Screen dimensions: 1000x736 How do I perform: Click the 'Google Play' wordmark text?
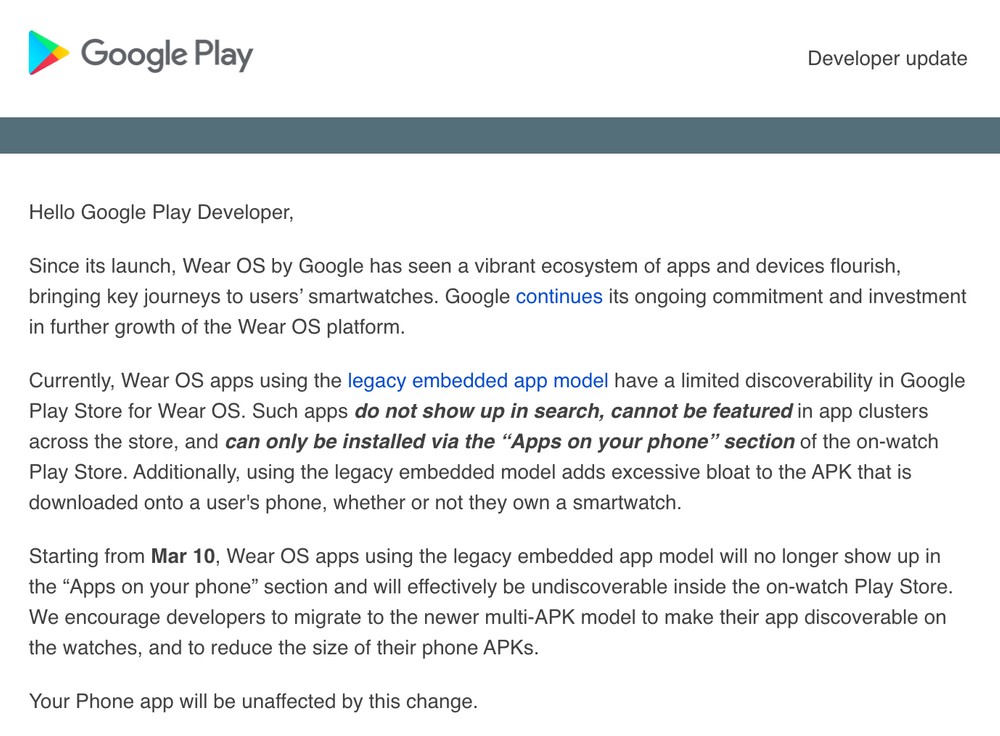167,54
